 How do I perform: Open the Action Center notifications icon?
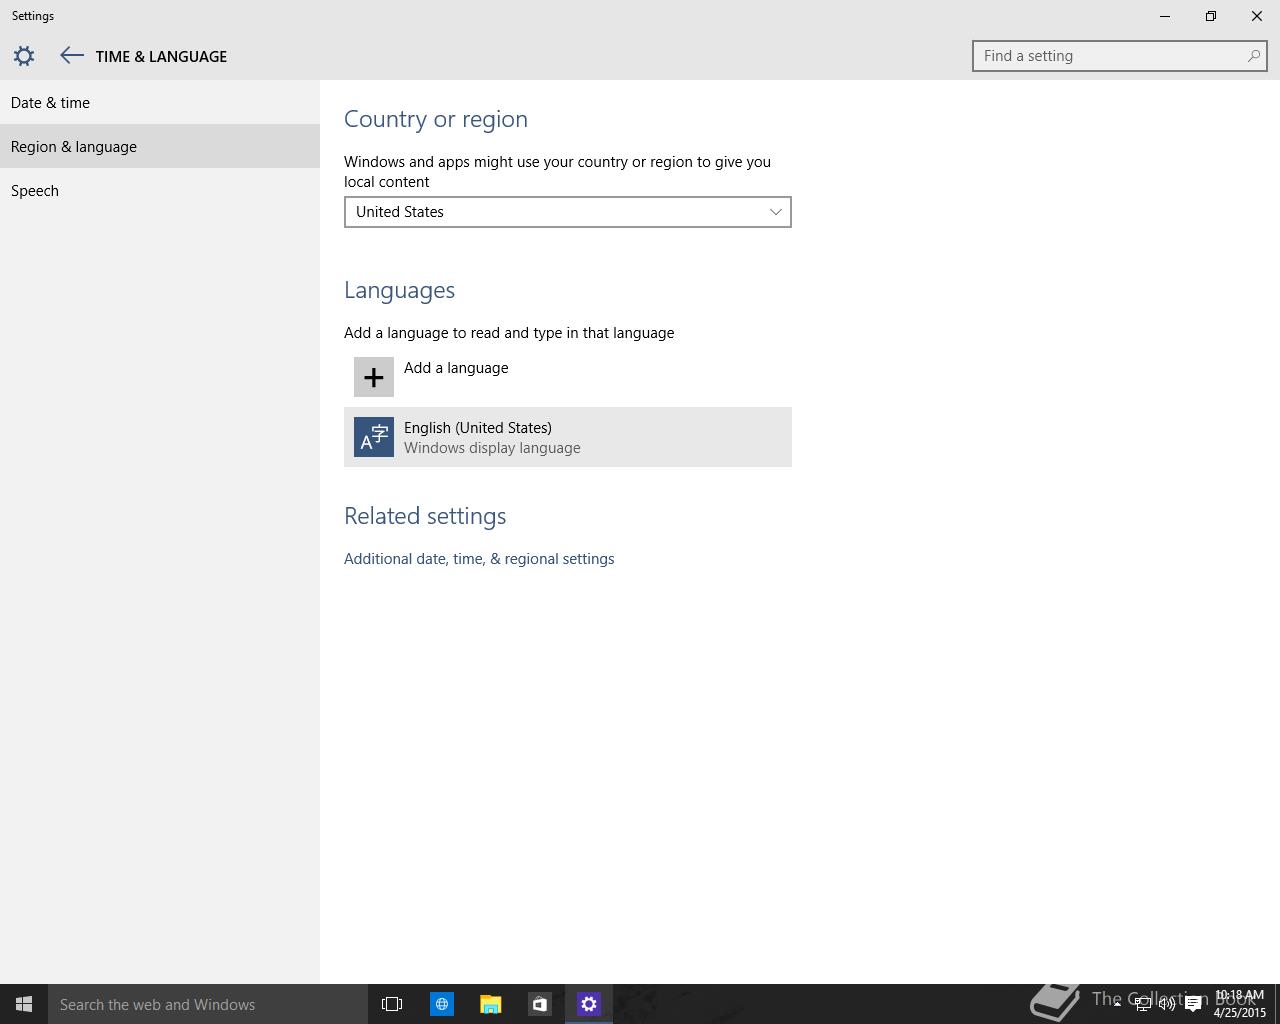click(1193, 1004)
